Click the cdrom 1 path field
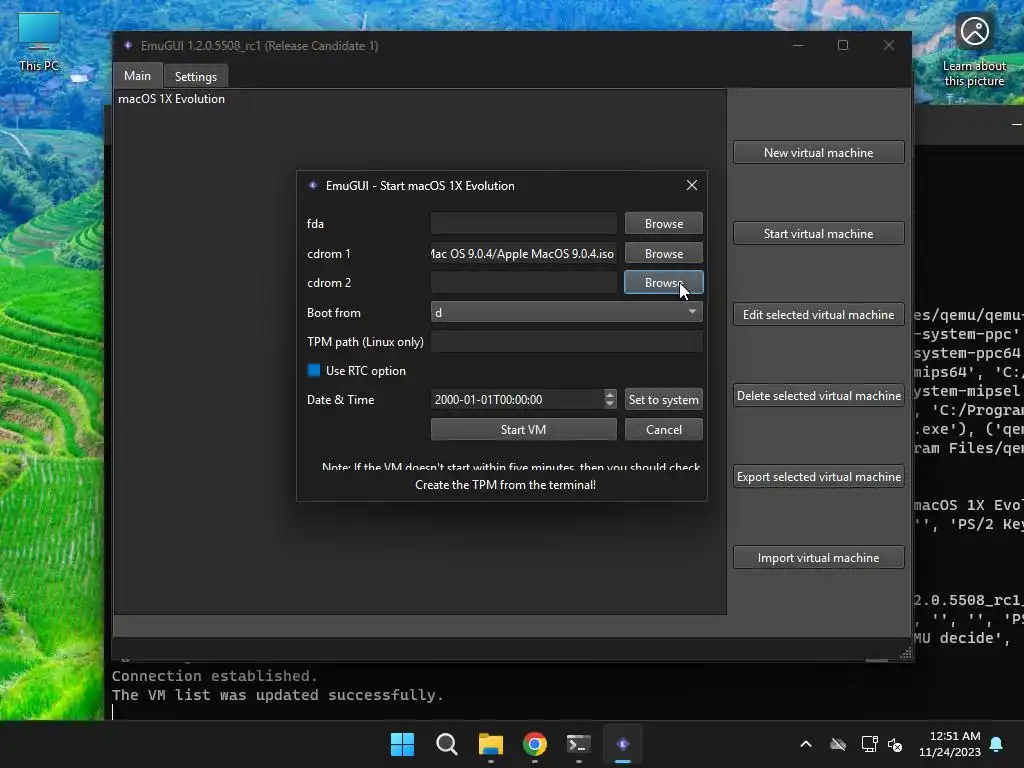1024x768 pixels. [523, 253]
